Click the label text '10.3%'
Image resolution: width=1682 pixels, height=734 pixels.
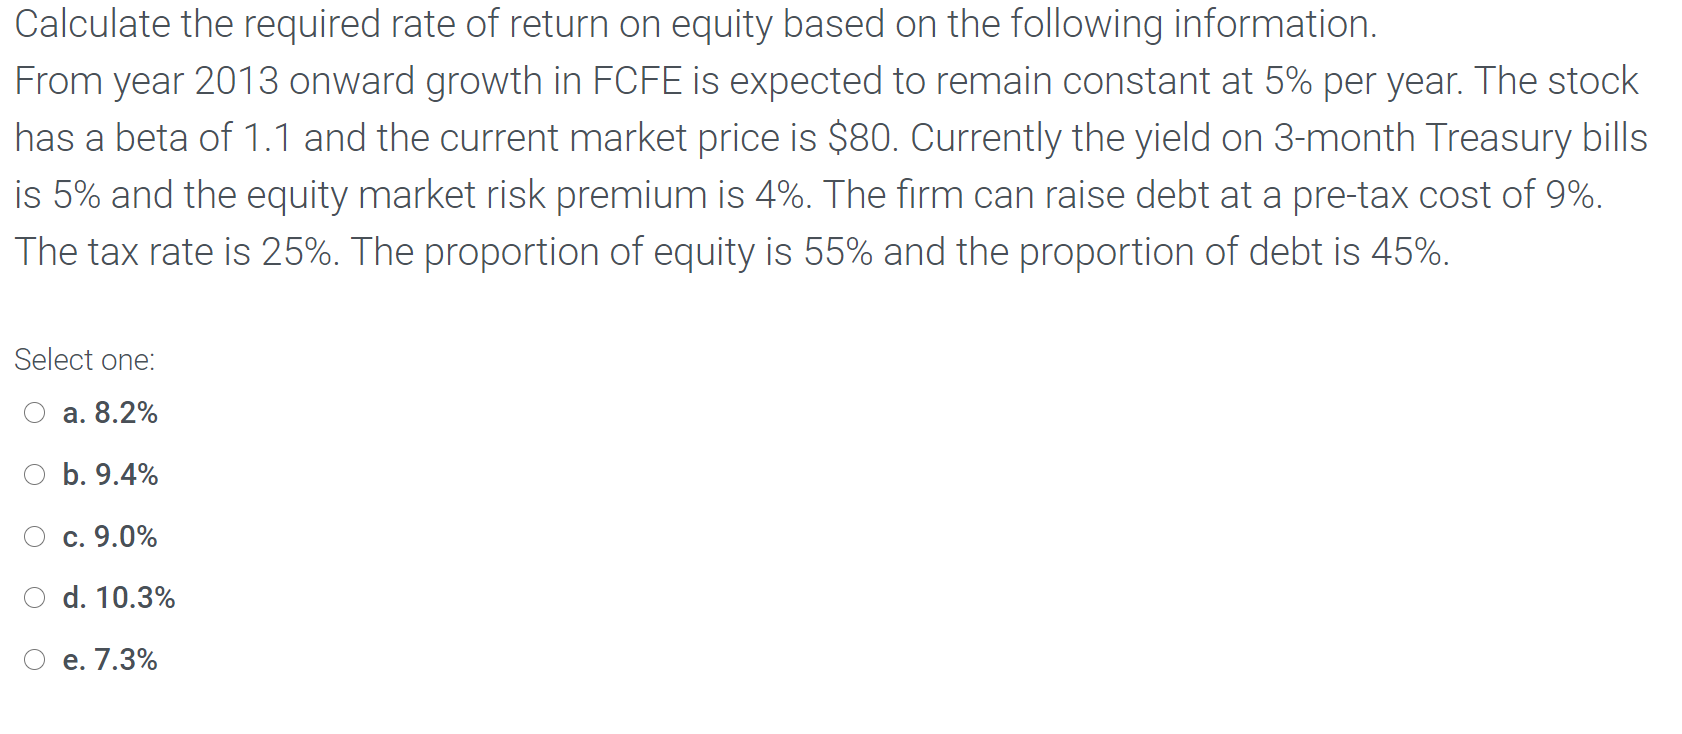tap(135, 597)
